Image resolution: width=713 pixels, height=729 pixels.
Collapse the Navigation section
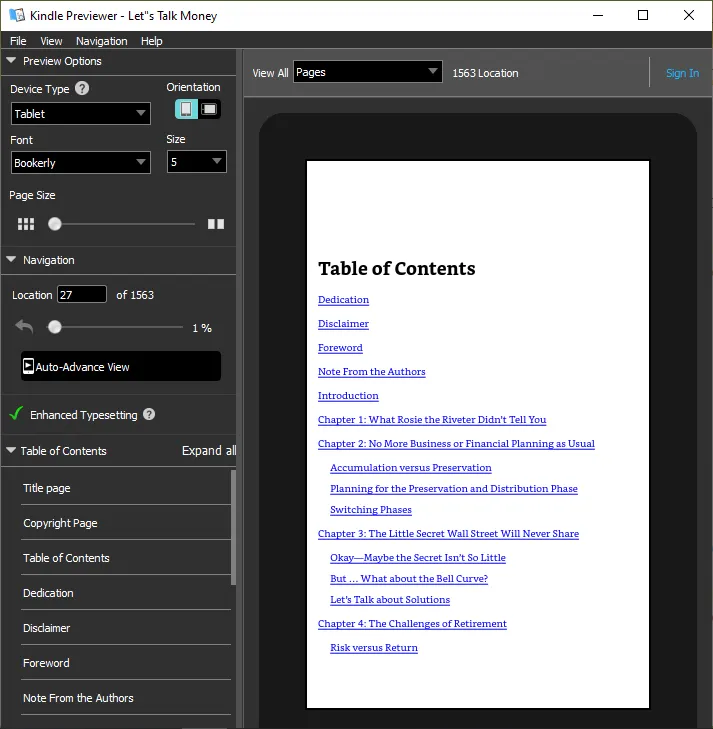click(x=11, y=259)
